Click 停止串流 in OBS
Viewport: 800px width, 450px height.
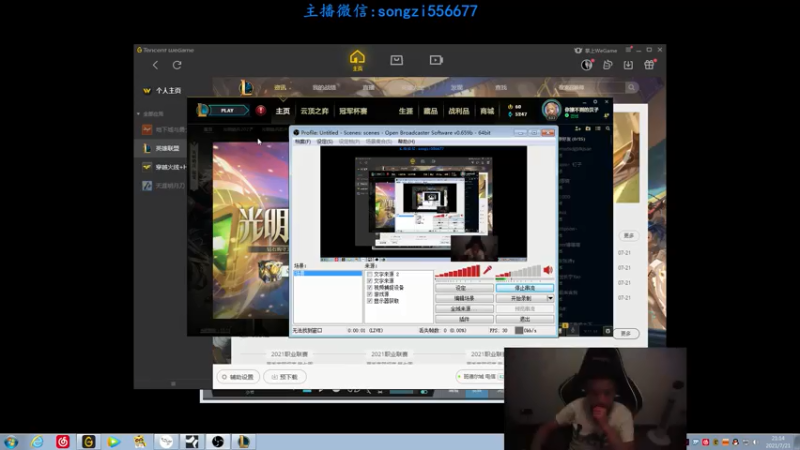(524, 288)
